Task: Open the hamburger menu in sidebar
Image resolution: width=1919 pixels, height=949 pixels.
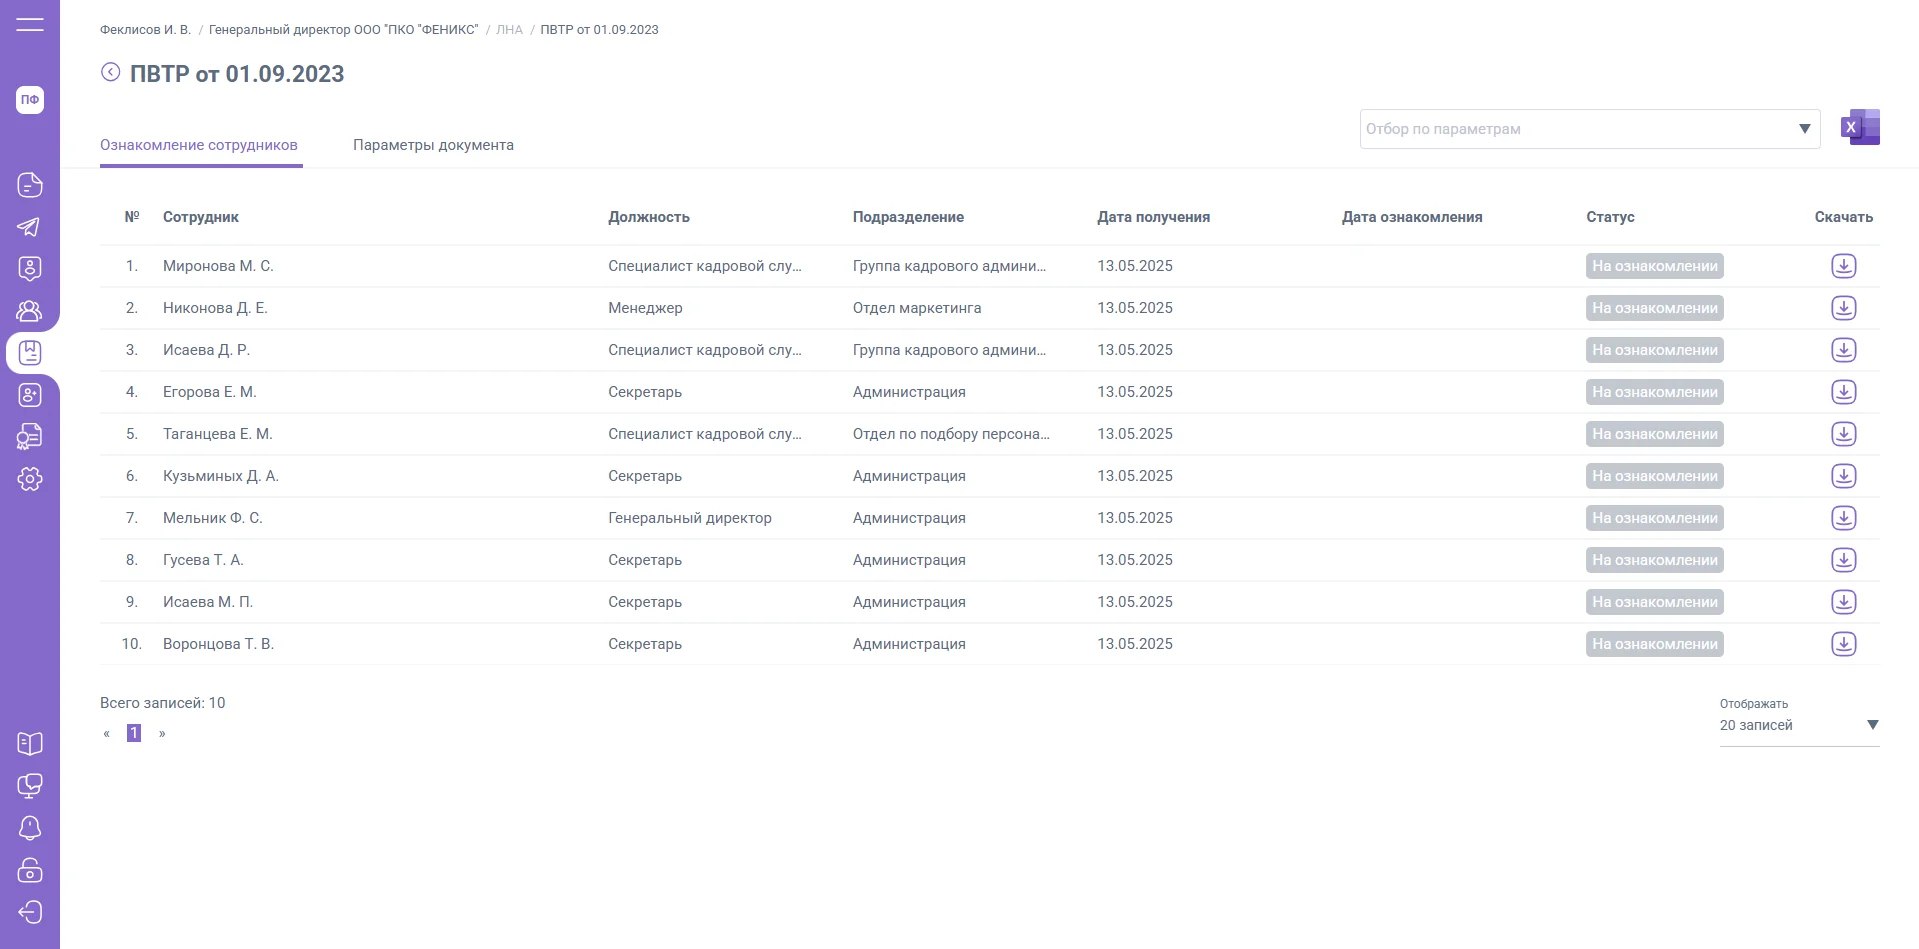Action: pos(30,25)
